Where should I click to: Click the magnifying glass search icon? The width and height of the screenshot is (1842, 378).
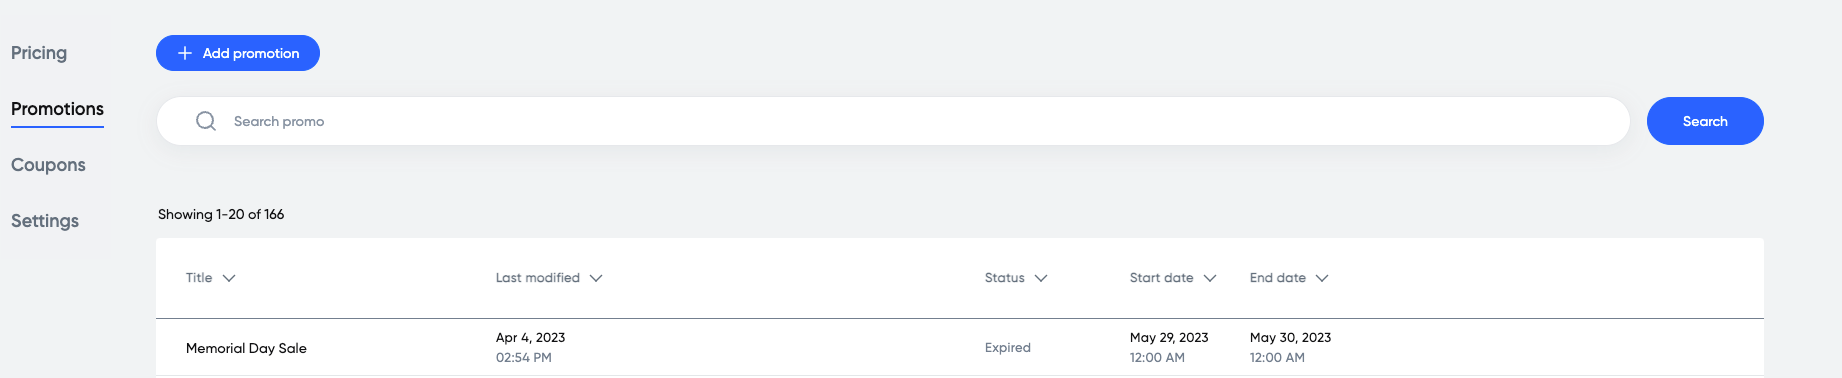coord(206,121)
